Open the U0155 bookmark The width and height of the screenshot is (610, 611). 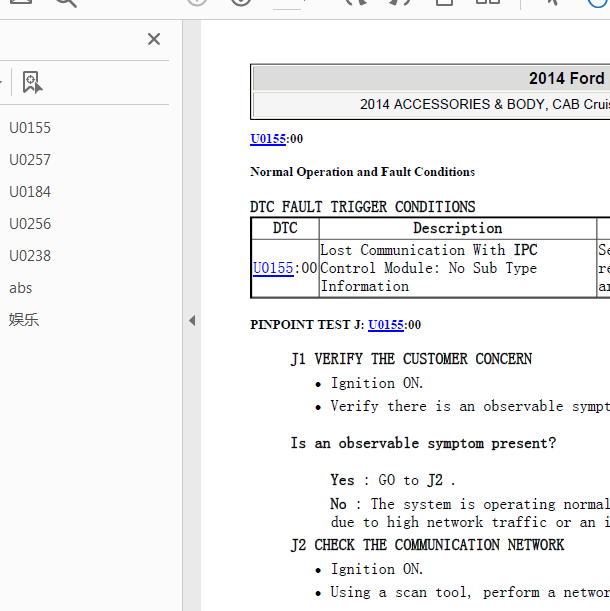pos(30,128)
